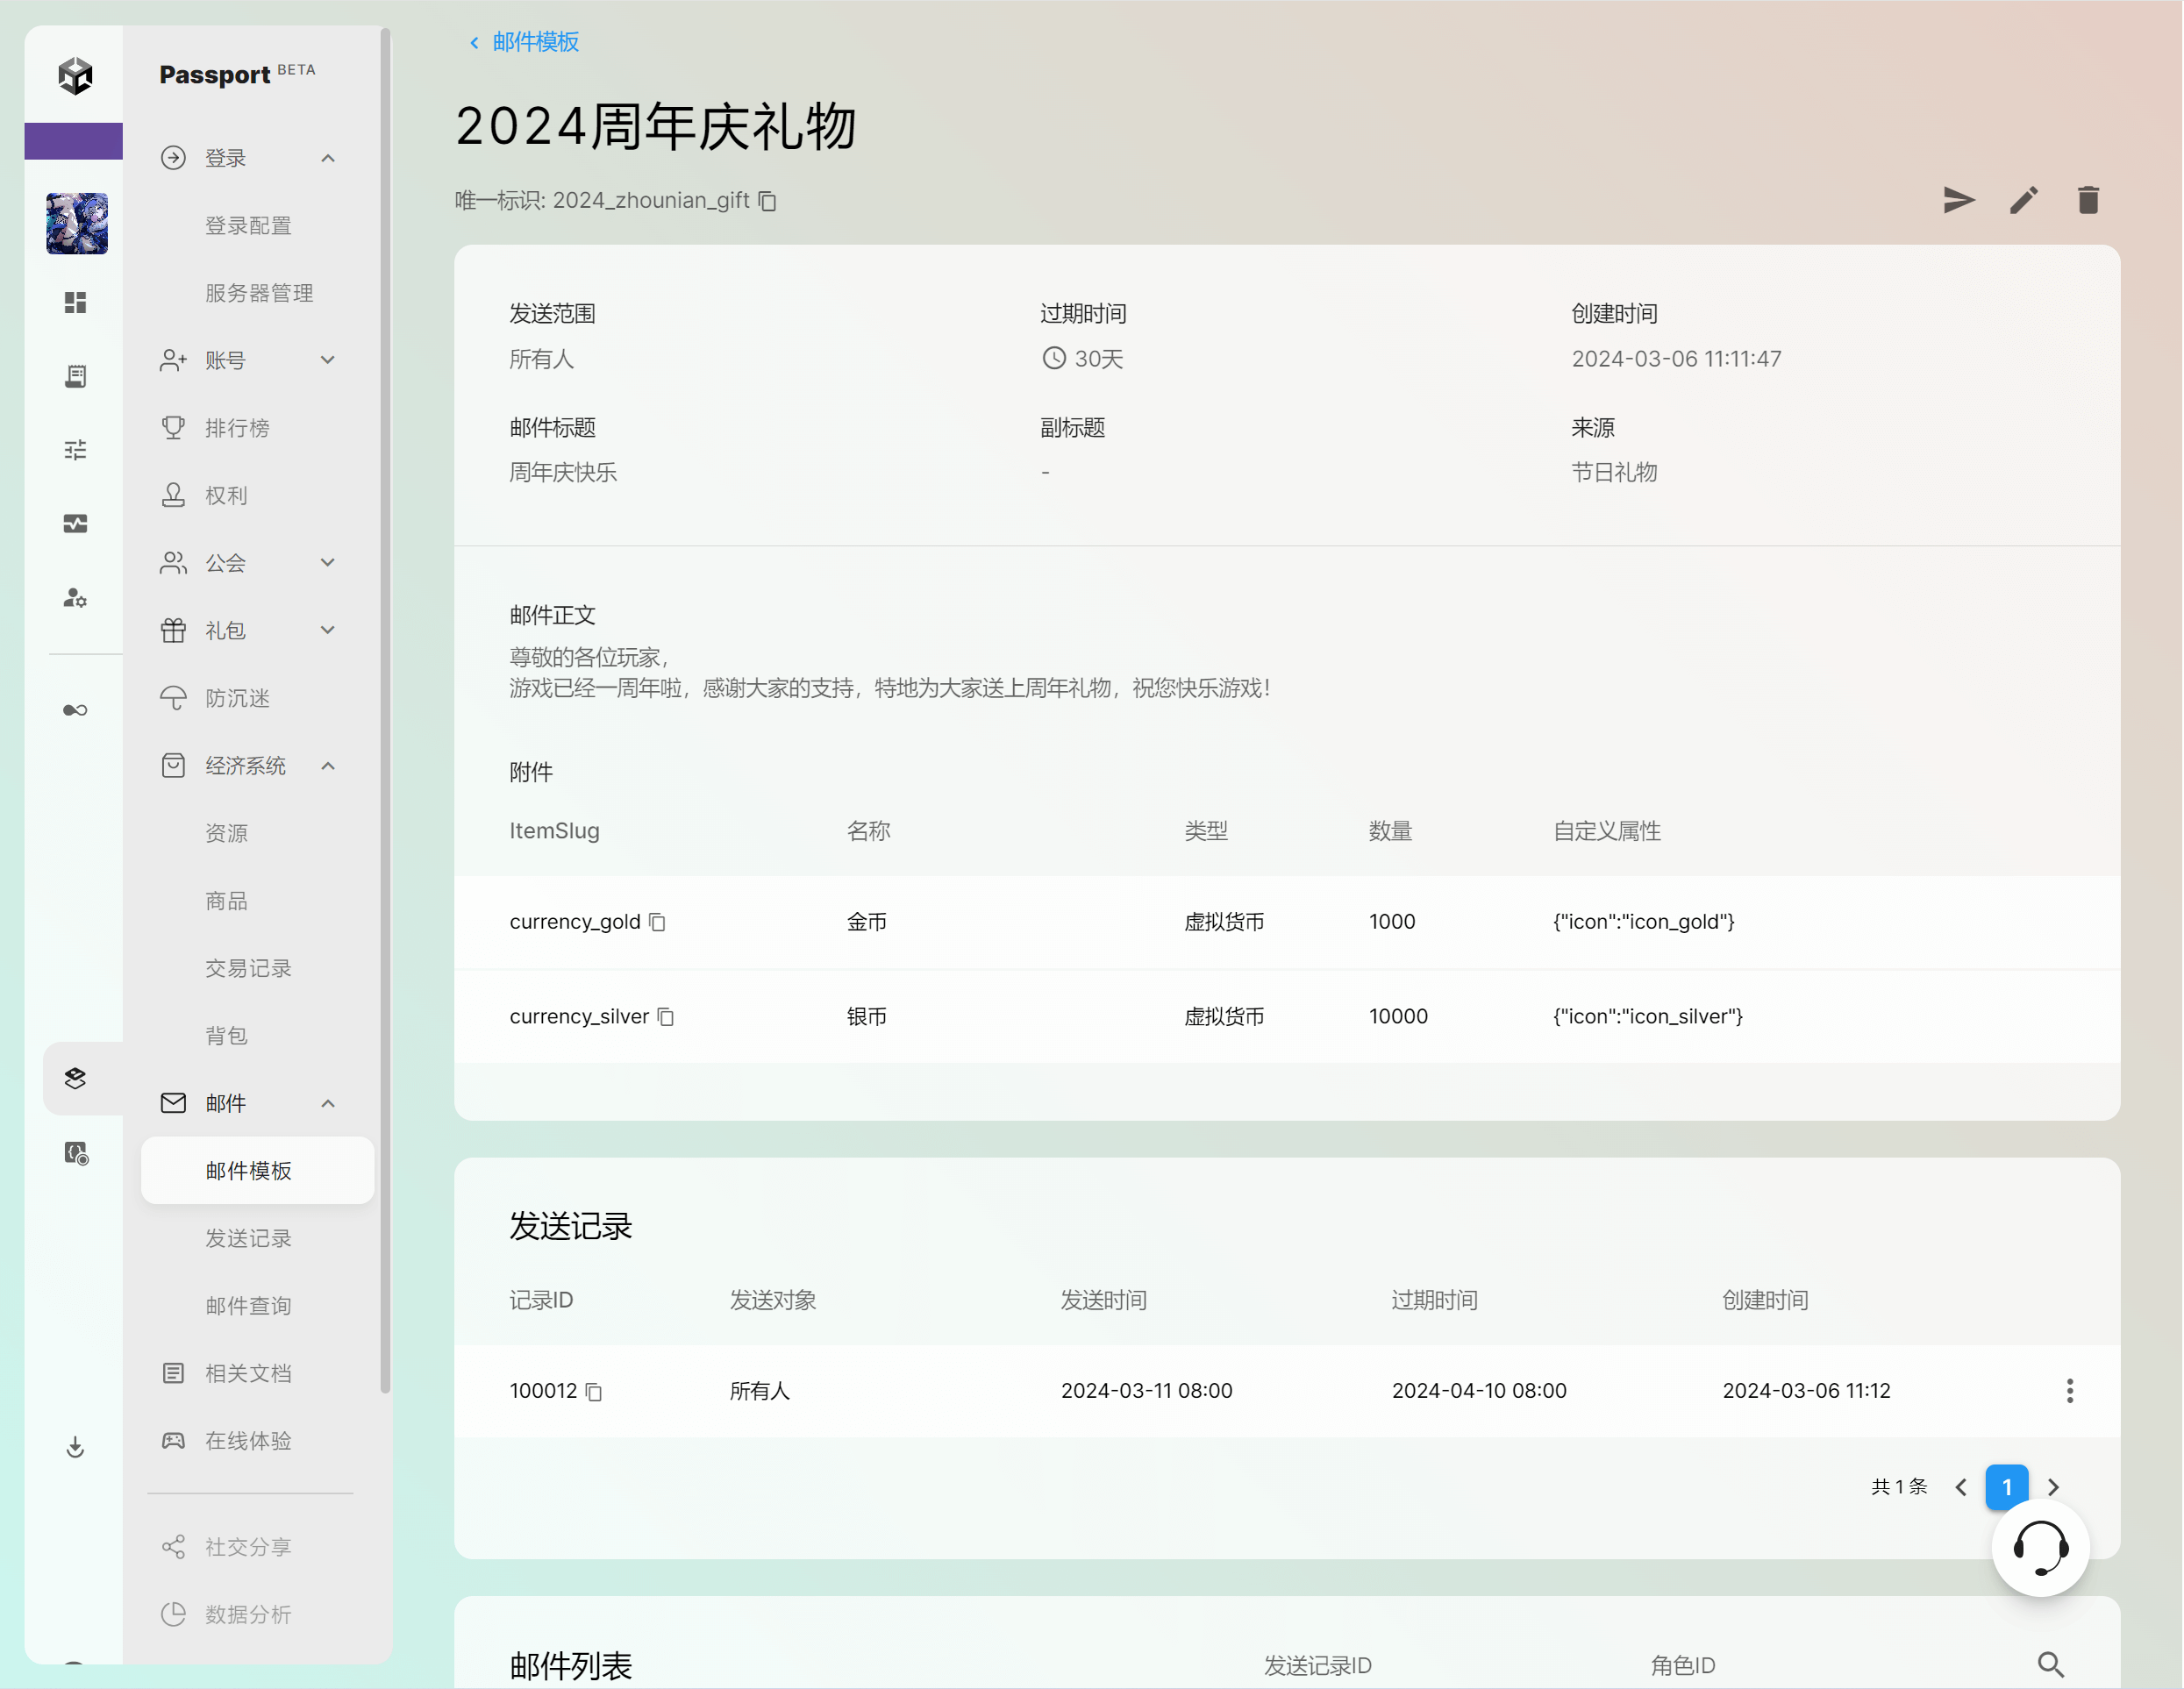The width and height of the screenshot is (2184, 1689).
Task: Copy the unique identifier 2024_zhounian_gift
Action: [x=767, y=201]
